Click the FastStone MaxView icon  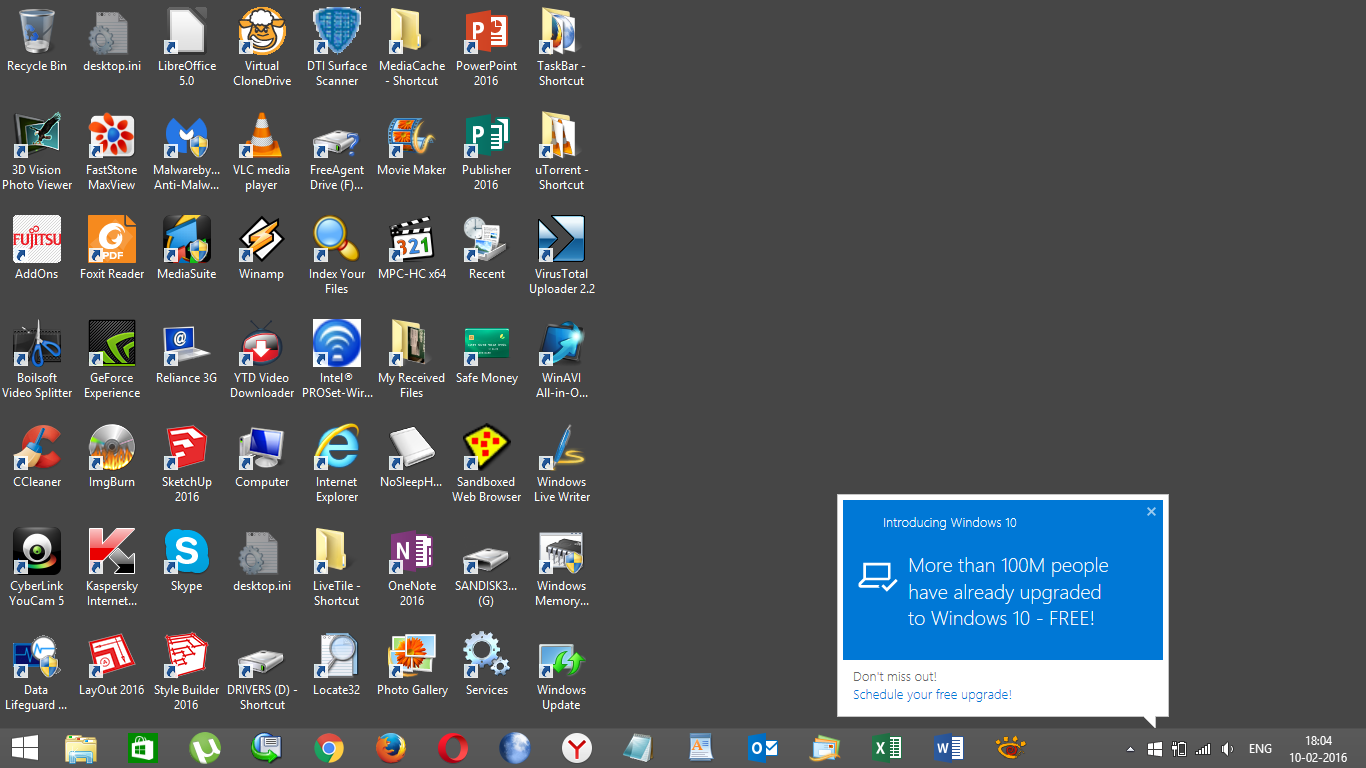tap(112, 136)
